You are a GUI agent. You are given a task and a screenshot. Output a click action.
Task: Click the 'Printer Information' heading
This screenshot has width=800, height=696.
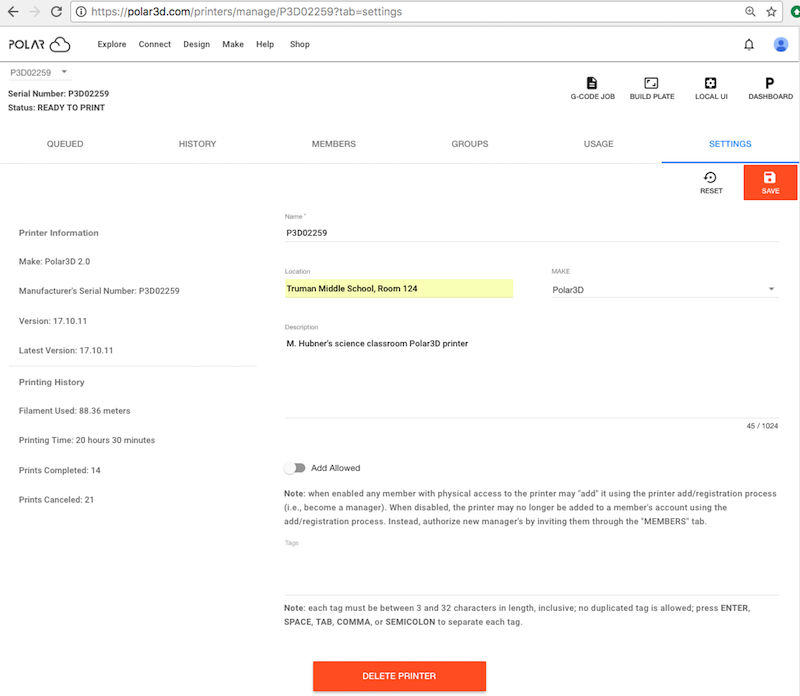pos(59,233)
